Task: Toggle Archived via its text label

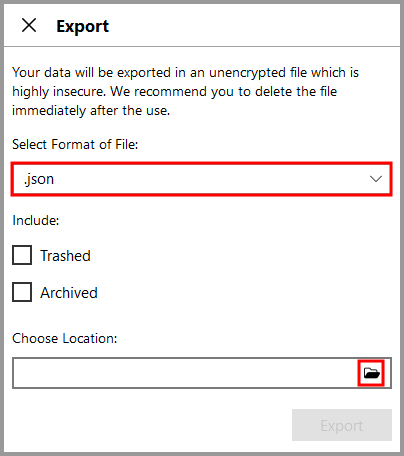Action: coord(69,293)
